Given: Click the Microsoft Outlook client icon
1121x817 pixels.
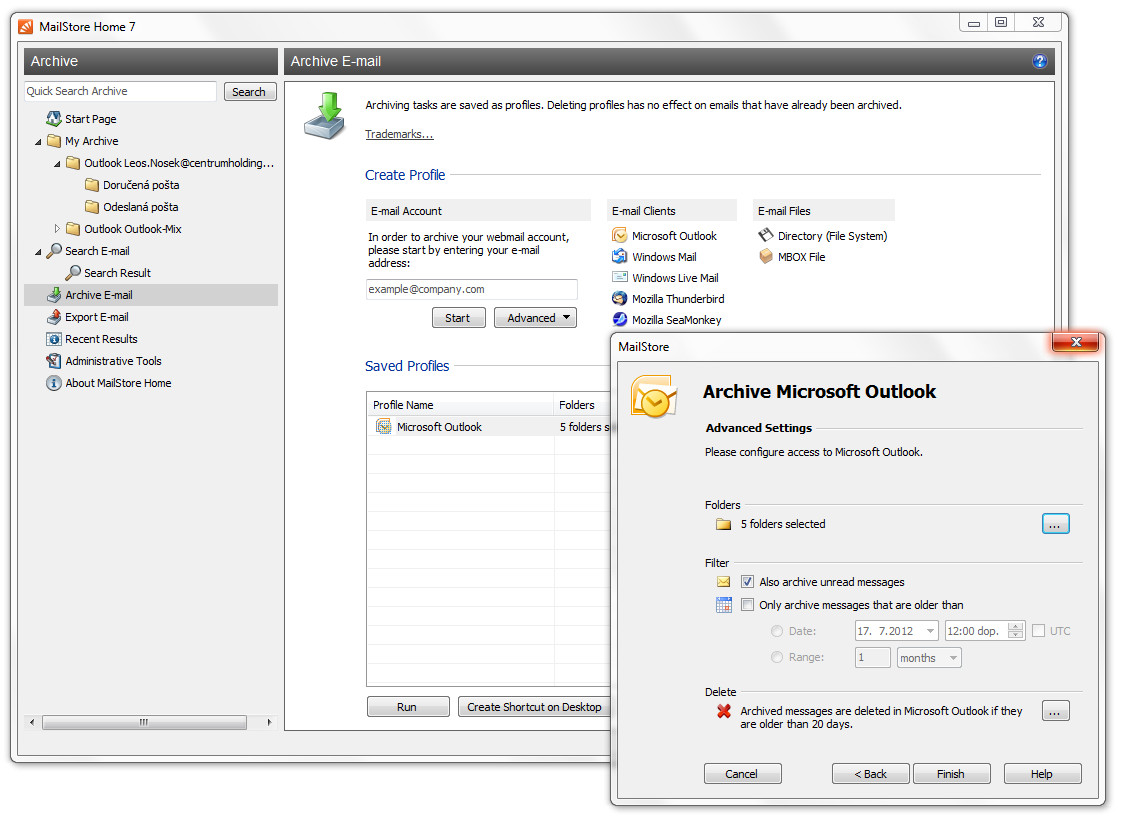Looking at the screenshot, I should coord(620,235).
